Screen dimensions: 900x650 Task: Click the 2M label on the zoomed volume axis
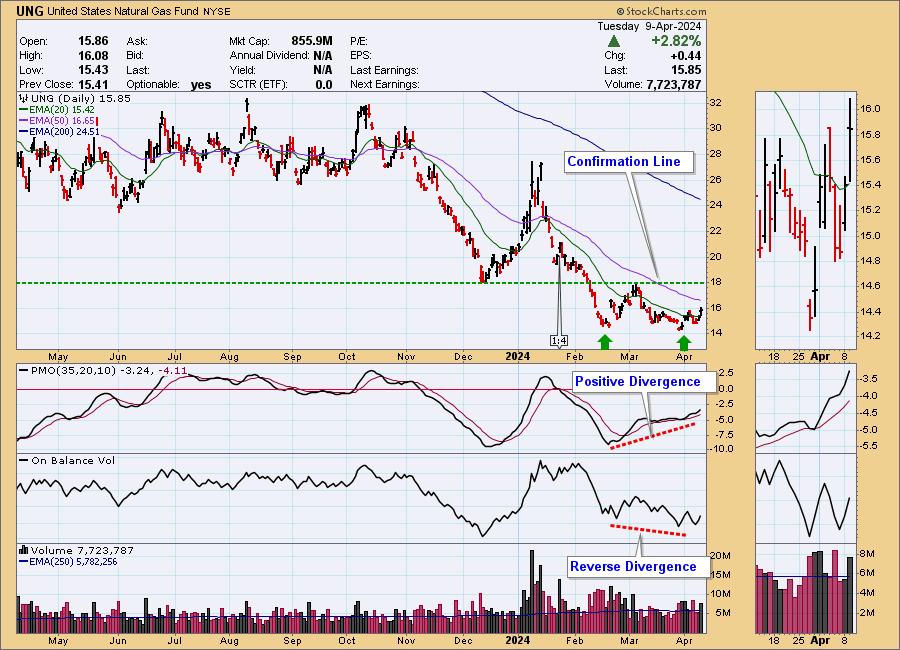[x=867, y=613]
